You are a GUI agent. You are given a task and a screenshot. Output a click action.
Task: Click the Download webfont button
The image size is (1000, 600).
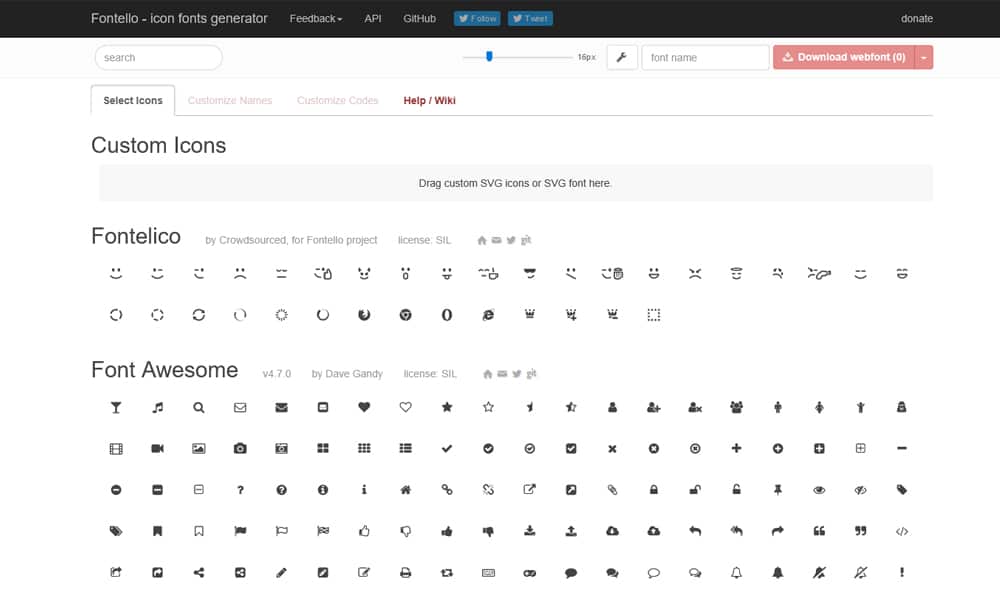click(x=844, y=58)
